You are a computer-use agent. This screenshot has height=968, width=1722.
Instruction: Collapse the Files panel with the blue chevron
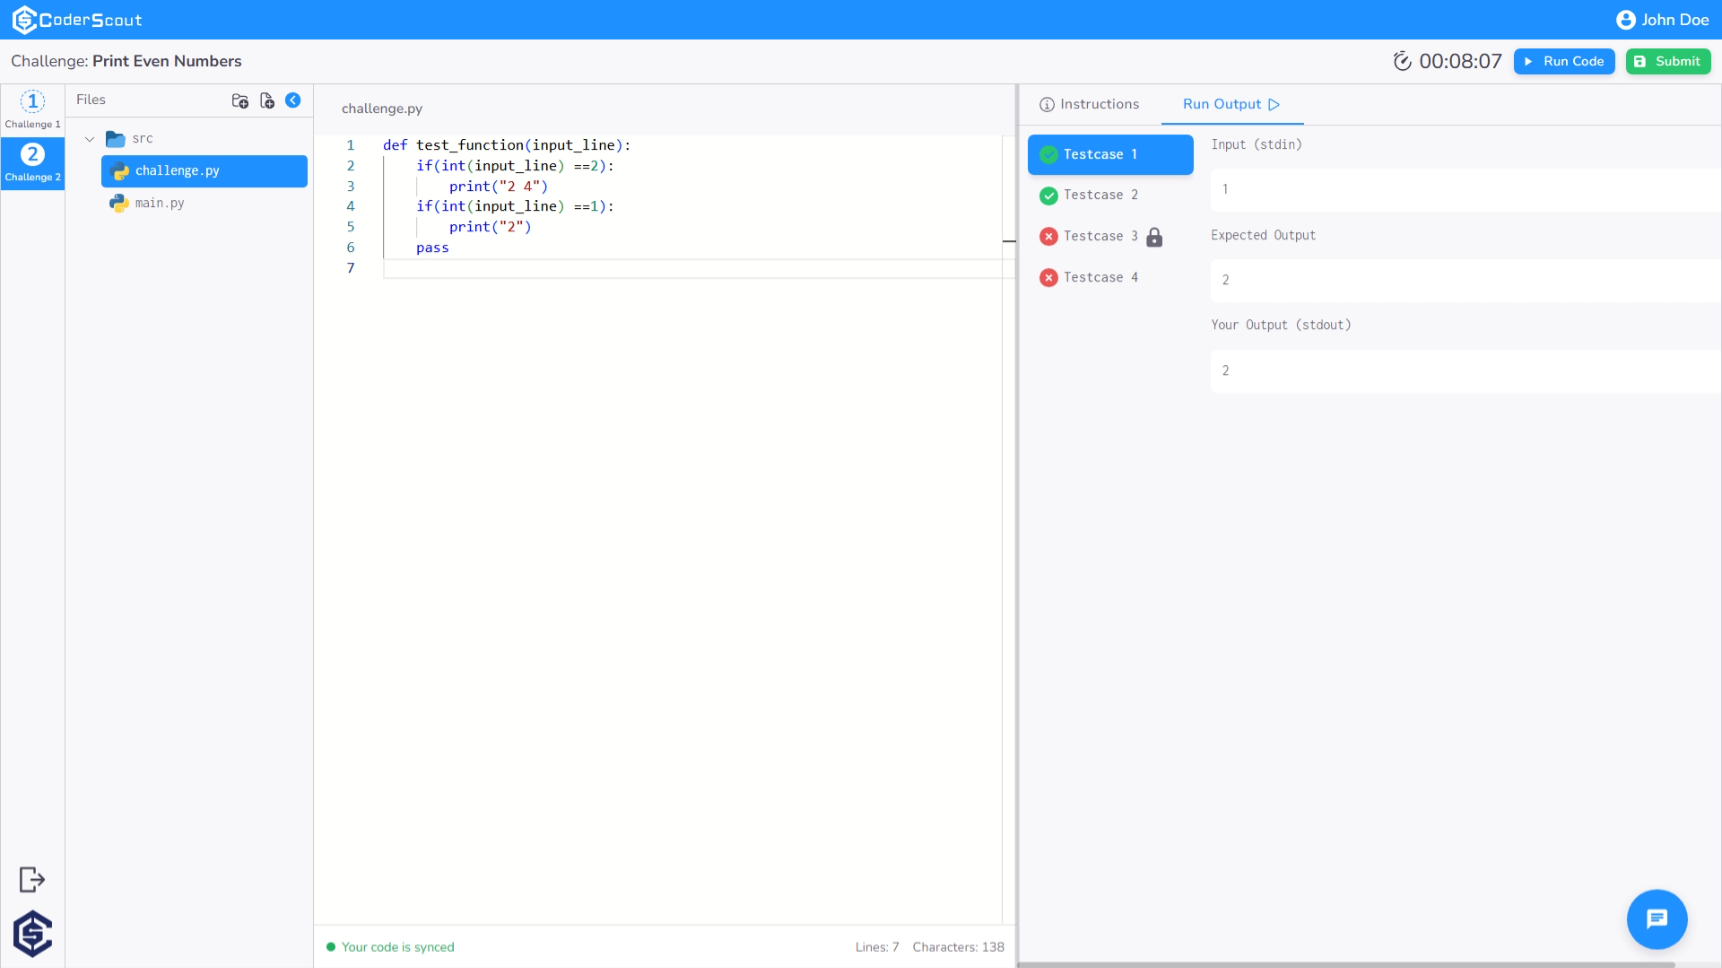(293, 100)
